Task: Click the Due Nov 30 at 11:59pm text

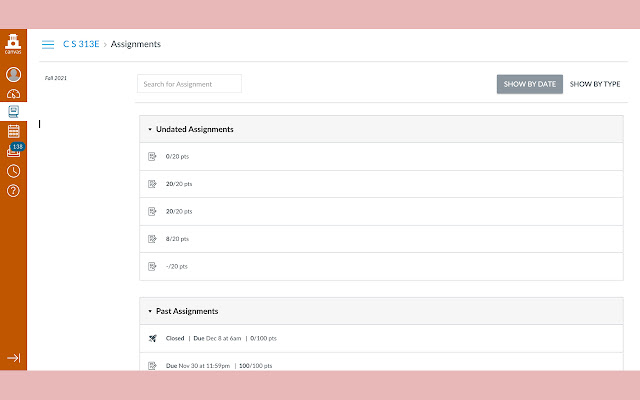Action: (198, 366)
